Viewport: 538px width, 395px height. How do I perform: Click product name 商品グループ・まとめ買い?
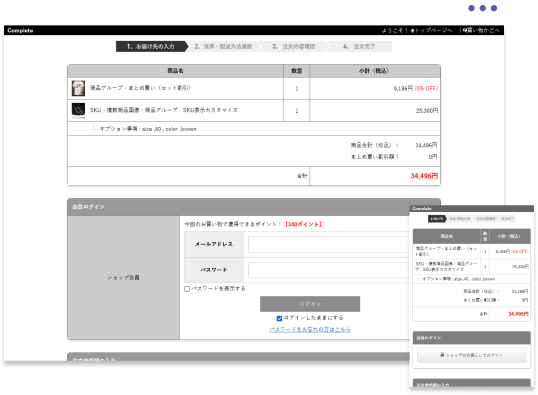click(140, 88)
